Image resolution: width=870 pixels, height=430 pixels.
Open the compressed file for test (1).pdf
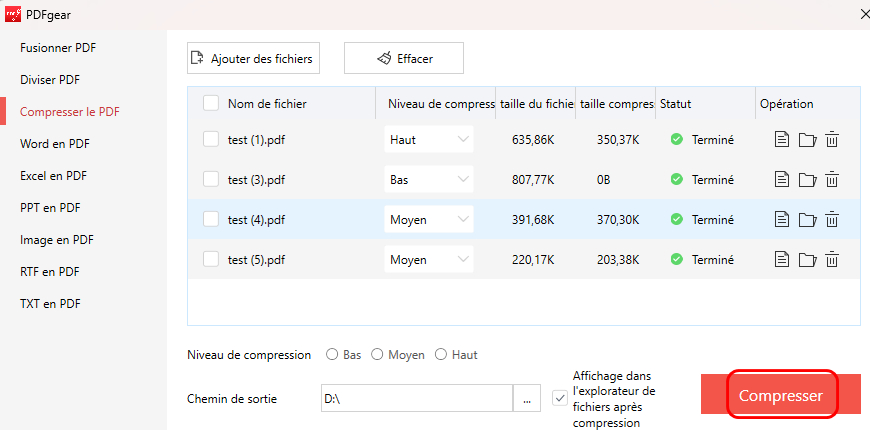point(782,140)
